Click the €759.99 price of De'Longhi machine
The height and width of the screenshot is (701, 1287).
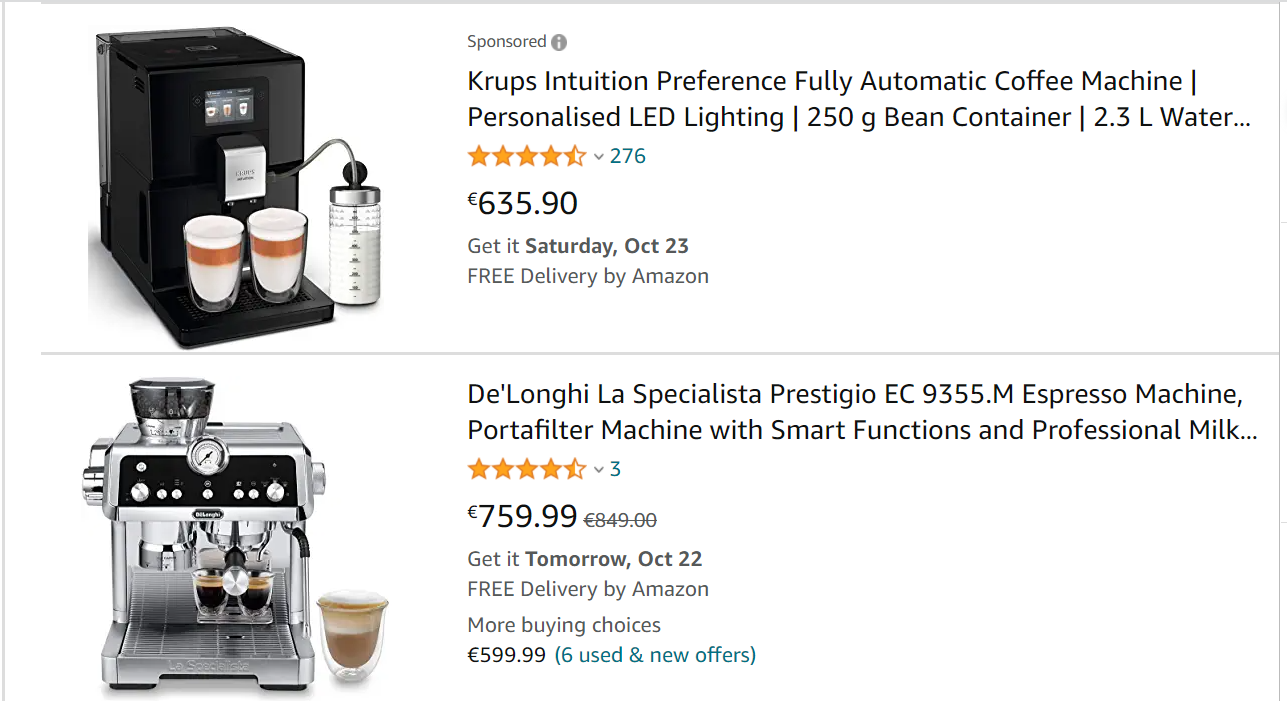coord(523,516)
